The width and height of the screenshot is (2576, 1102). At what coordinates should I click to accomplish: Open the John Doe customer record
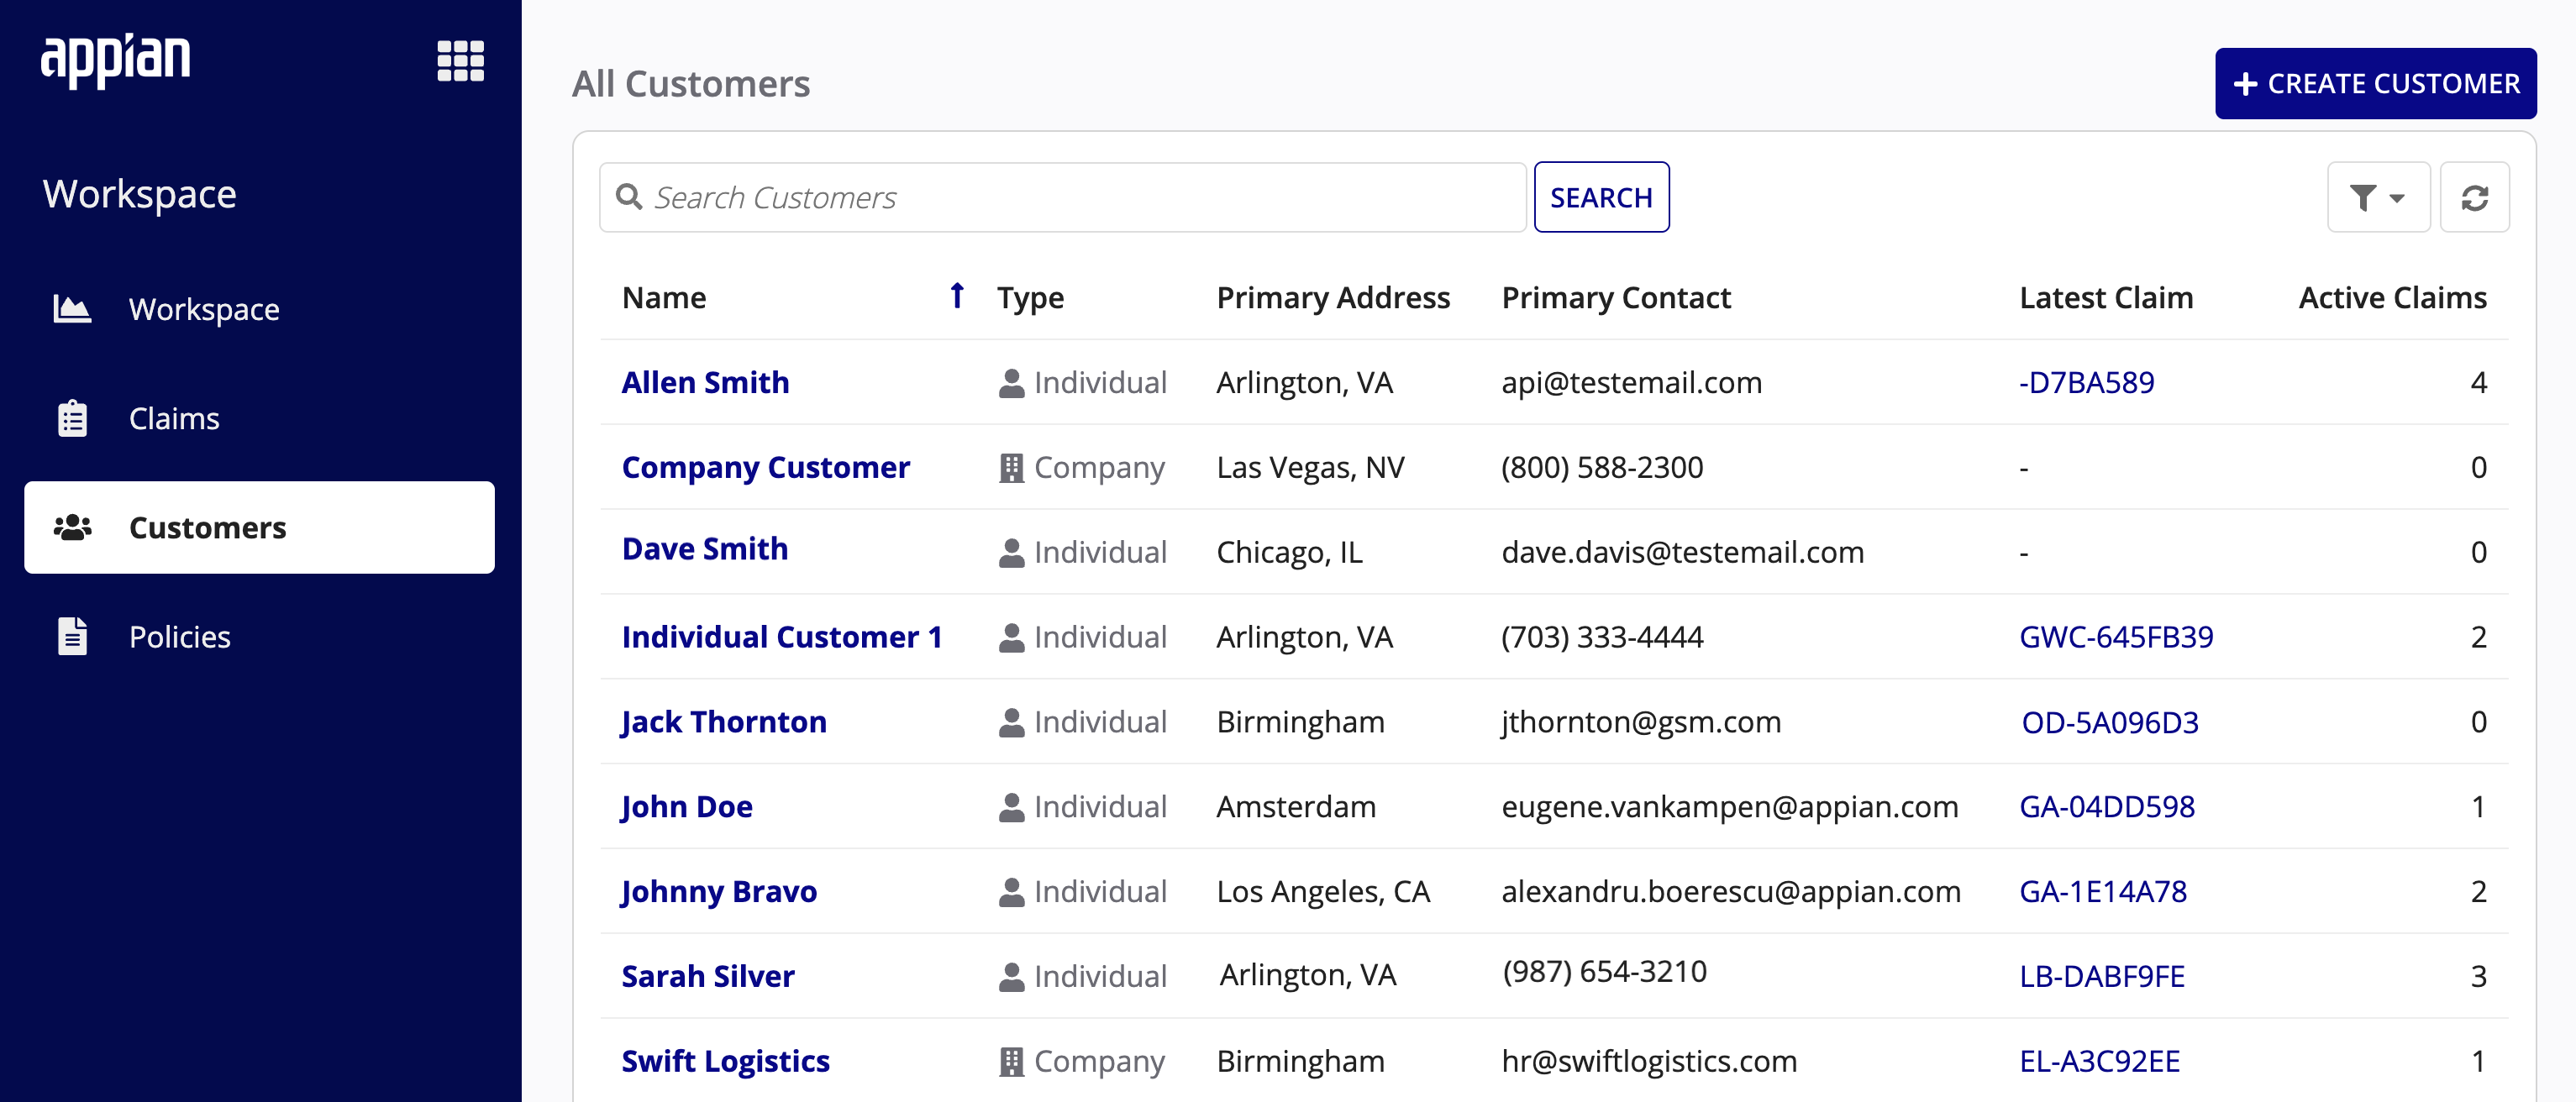coord(687,806)
